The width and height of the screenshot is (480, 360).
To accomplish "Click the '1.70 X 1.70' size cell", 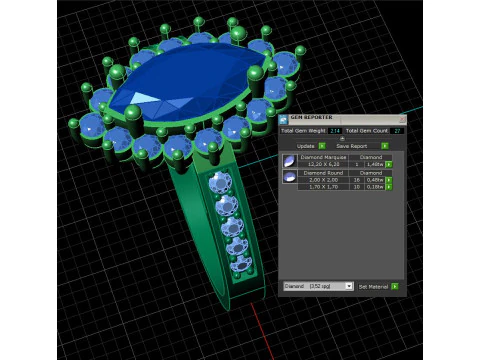I will pos(323,187).
